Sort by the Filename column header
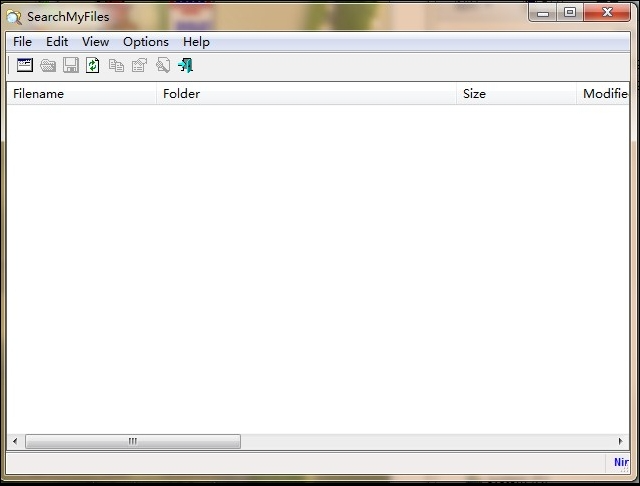 coord(81,94)
